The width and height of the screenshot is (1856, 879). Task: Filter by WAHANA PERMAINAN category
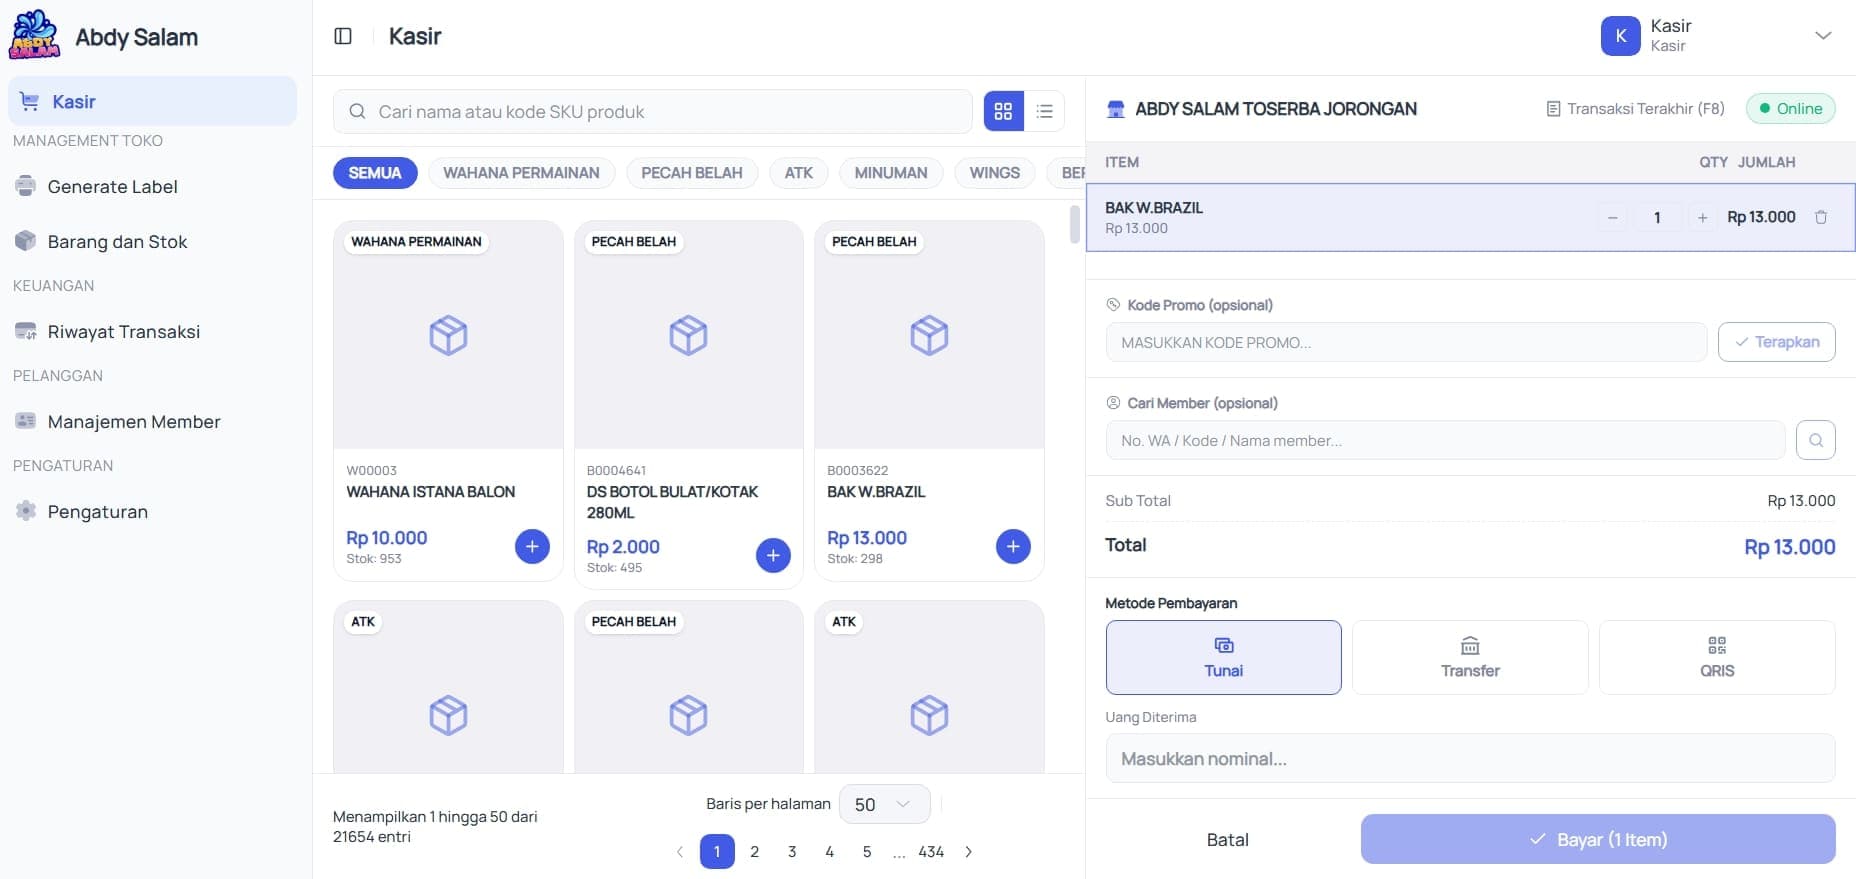coord(521,172)
